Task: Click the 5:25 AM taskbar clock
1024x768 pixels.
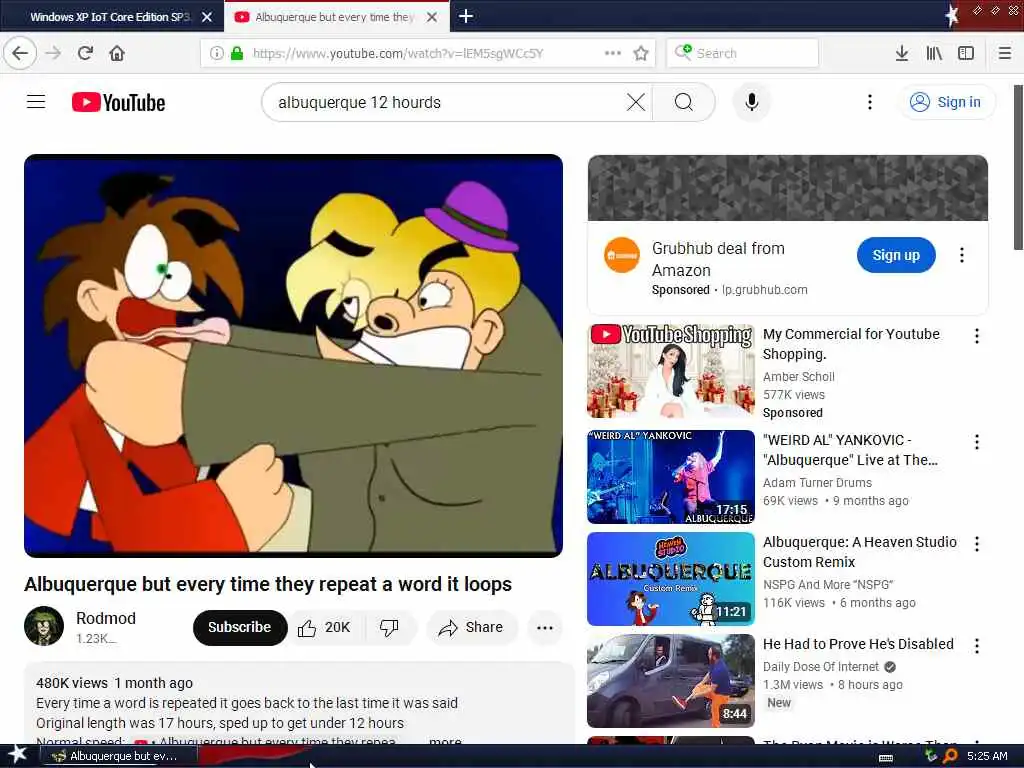Action: coord(987,756)
